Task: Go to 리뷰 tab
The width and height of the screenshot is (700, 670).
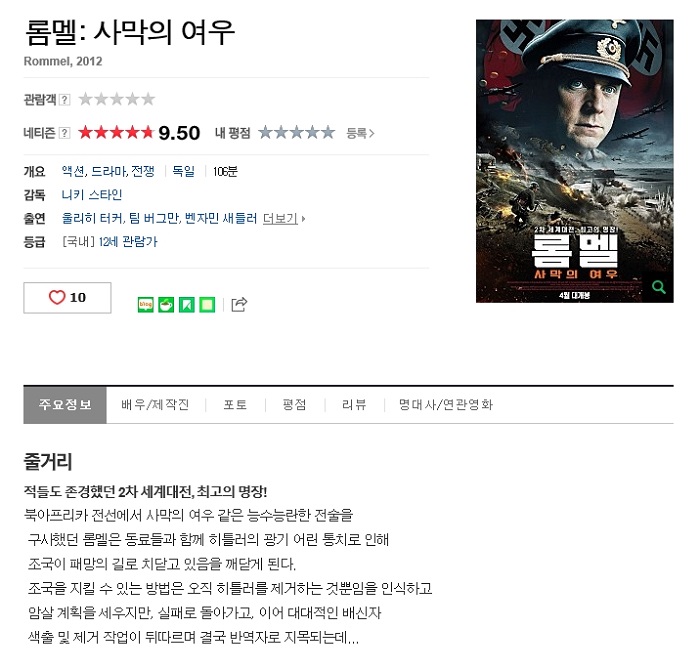Action: click(354, 405)
